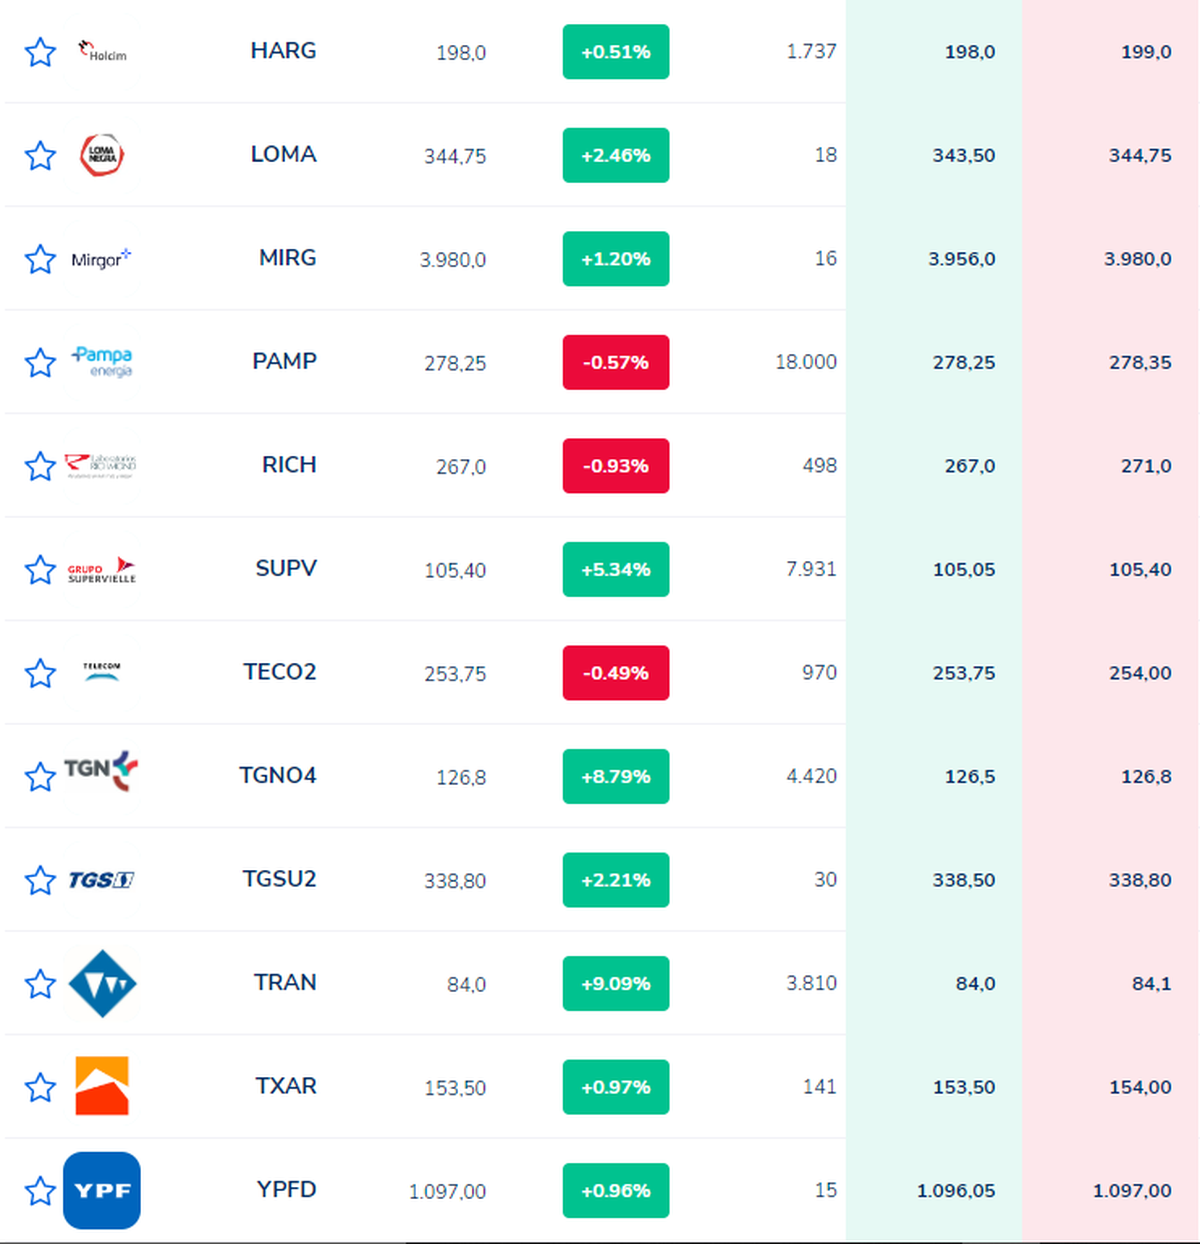
Task: Click the -0.57% change badge for PAMP
Action: click(x=616, y=362)
